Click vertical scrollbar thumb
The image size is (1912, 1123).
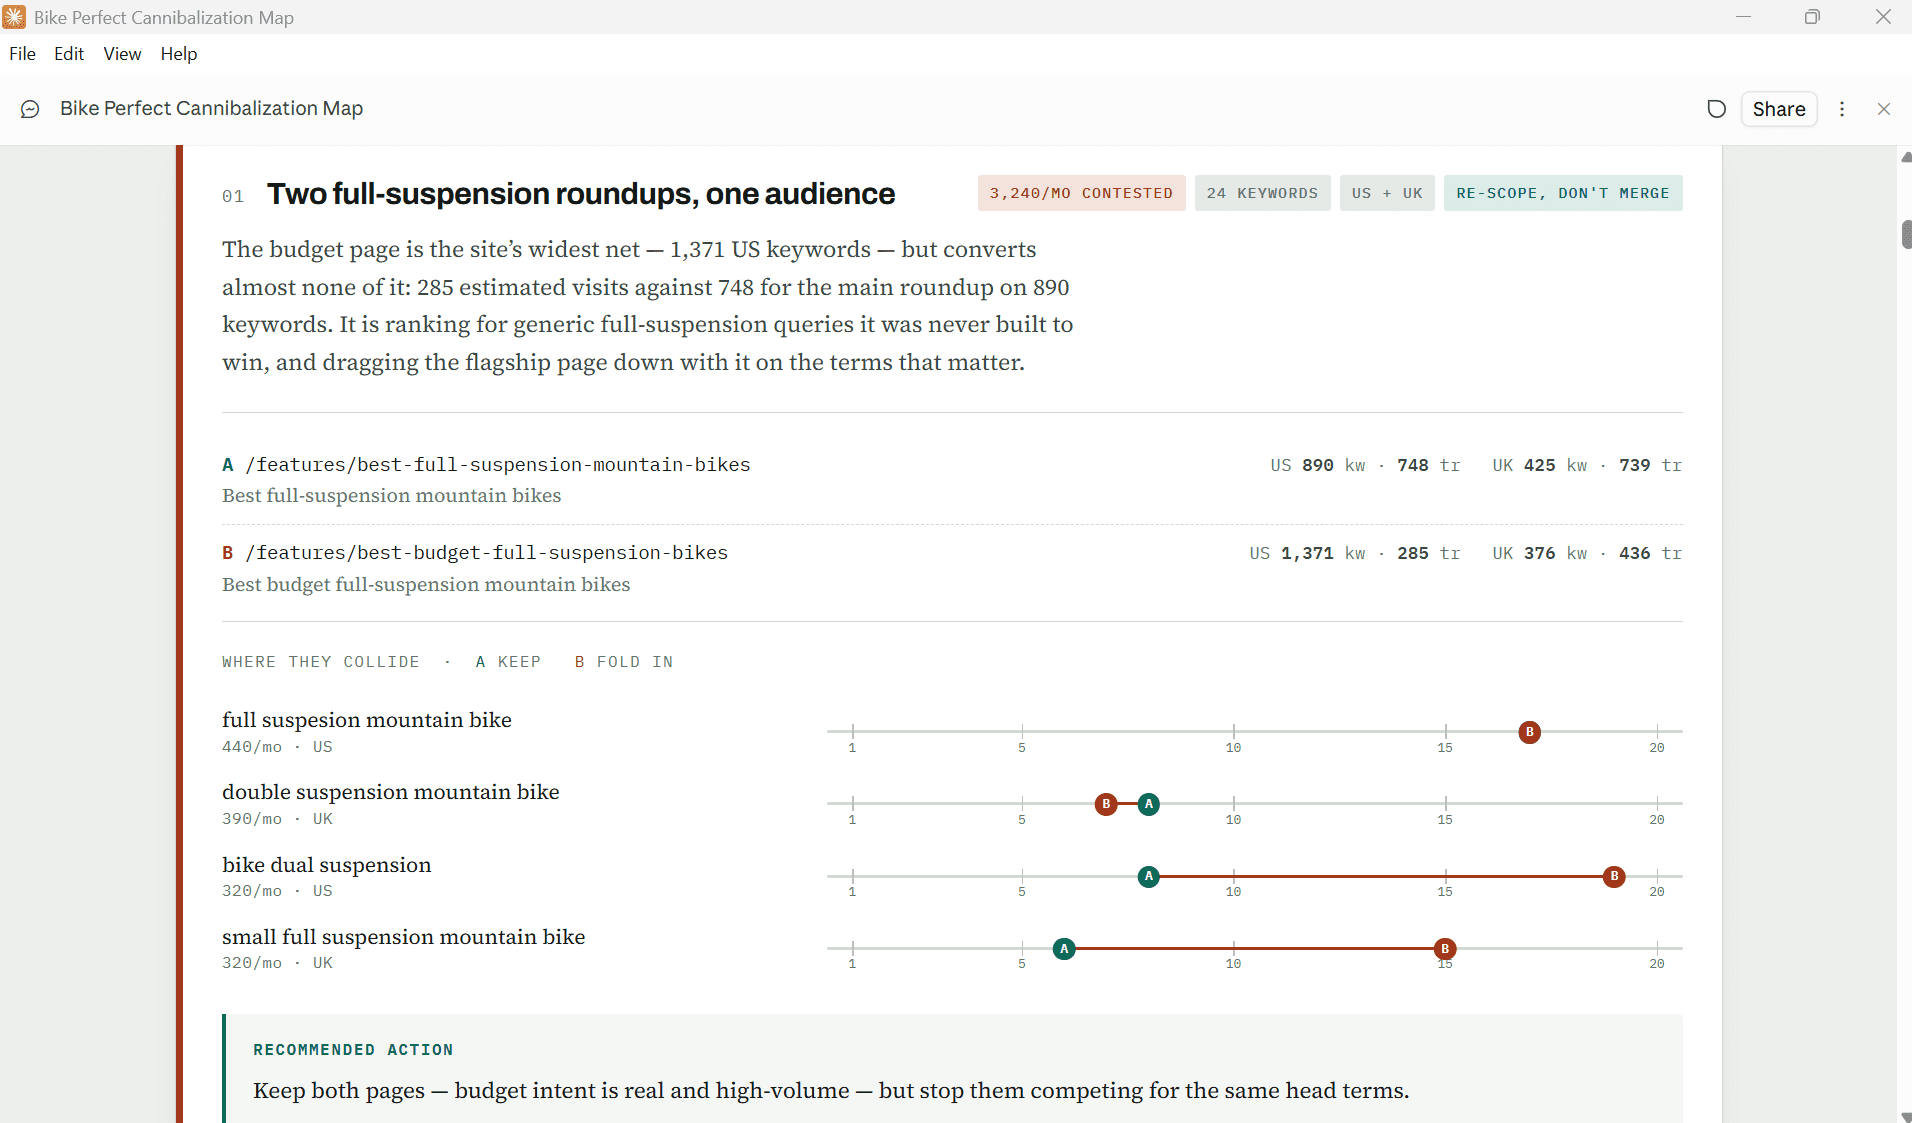tap(1906, 234)
